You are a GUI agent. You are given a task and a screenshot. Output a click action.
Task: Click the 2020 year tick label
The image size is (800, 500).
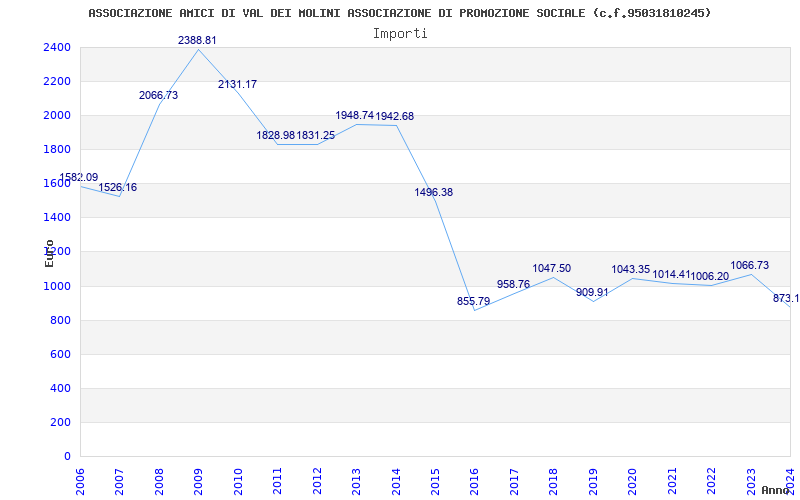[633, 481]
